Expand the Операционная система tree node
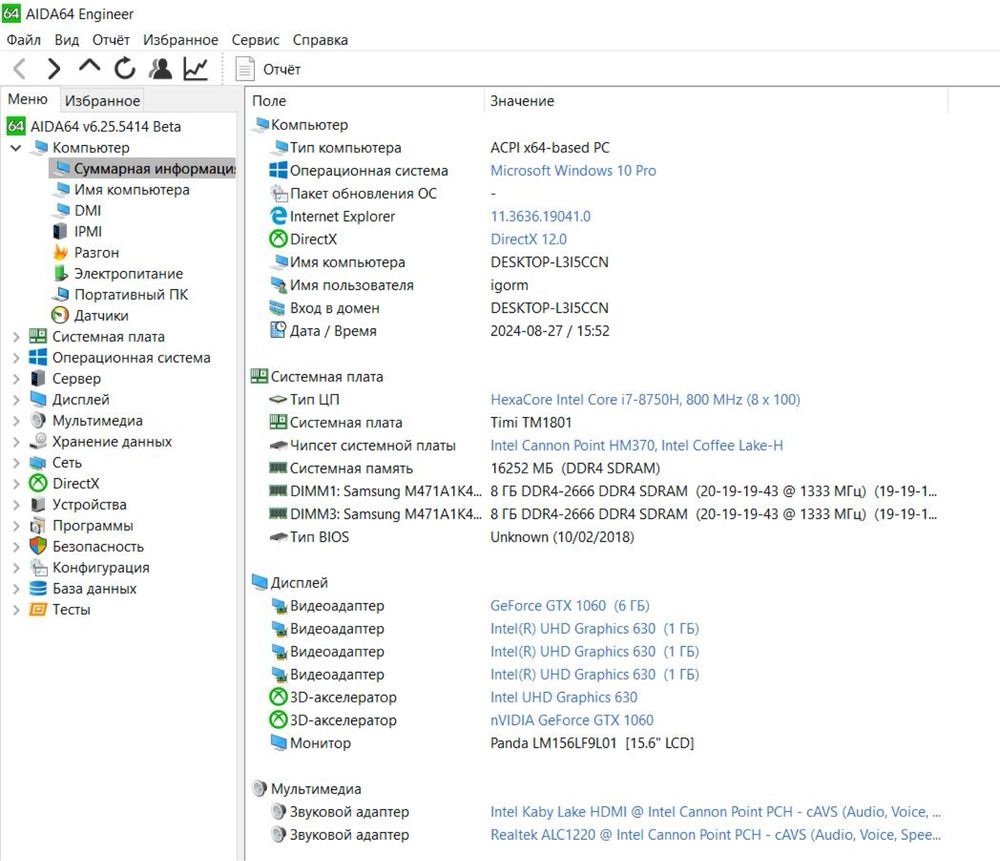1000x861 pixels. 16,358
